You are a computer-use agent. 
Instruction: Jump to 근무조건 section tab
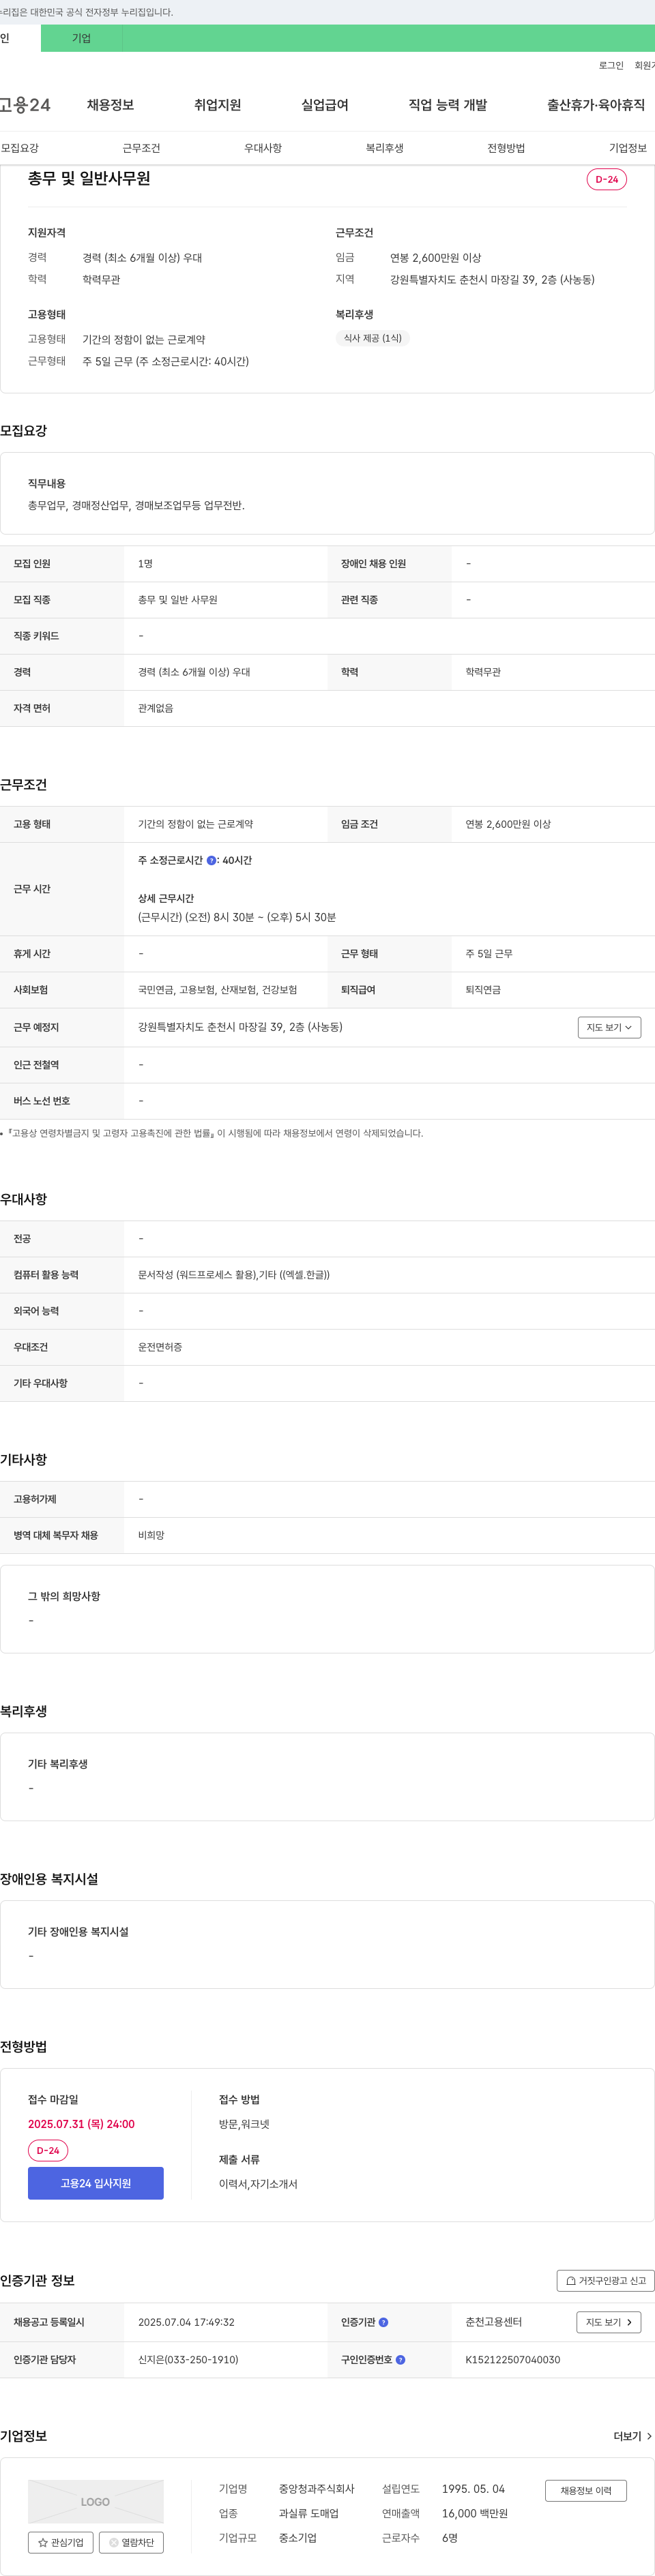[141, 148]
